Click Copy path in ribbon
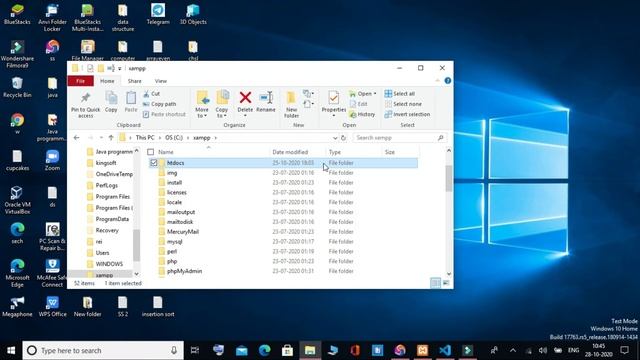This screenshot has height=360, width=640. 160,104
